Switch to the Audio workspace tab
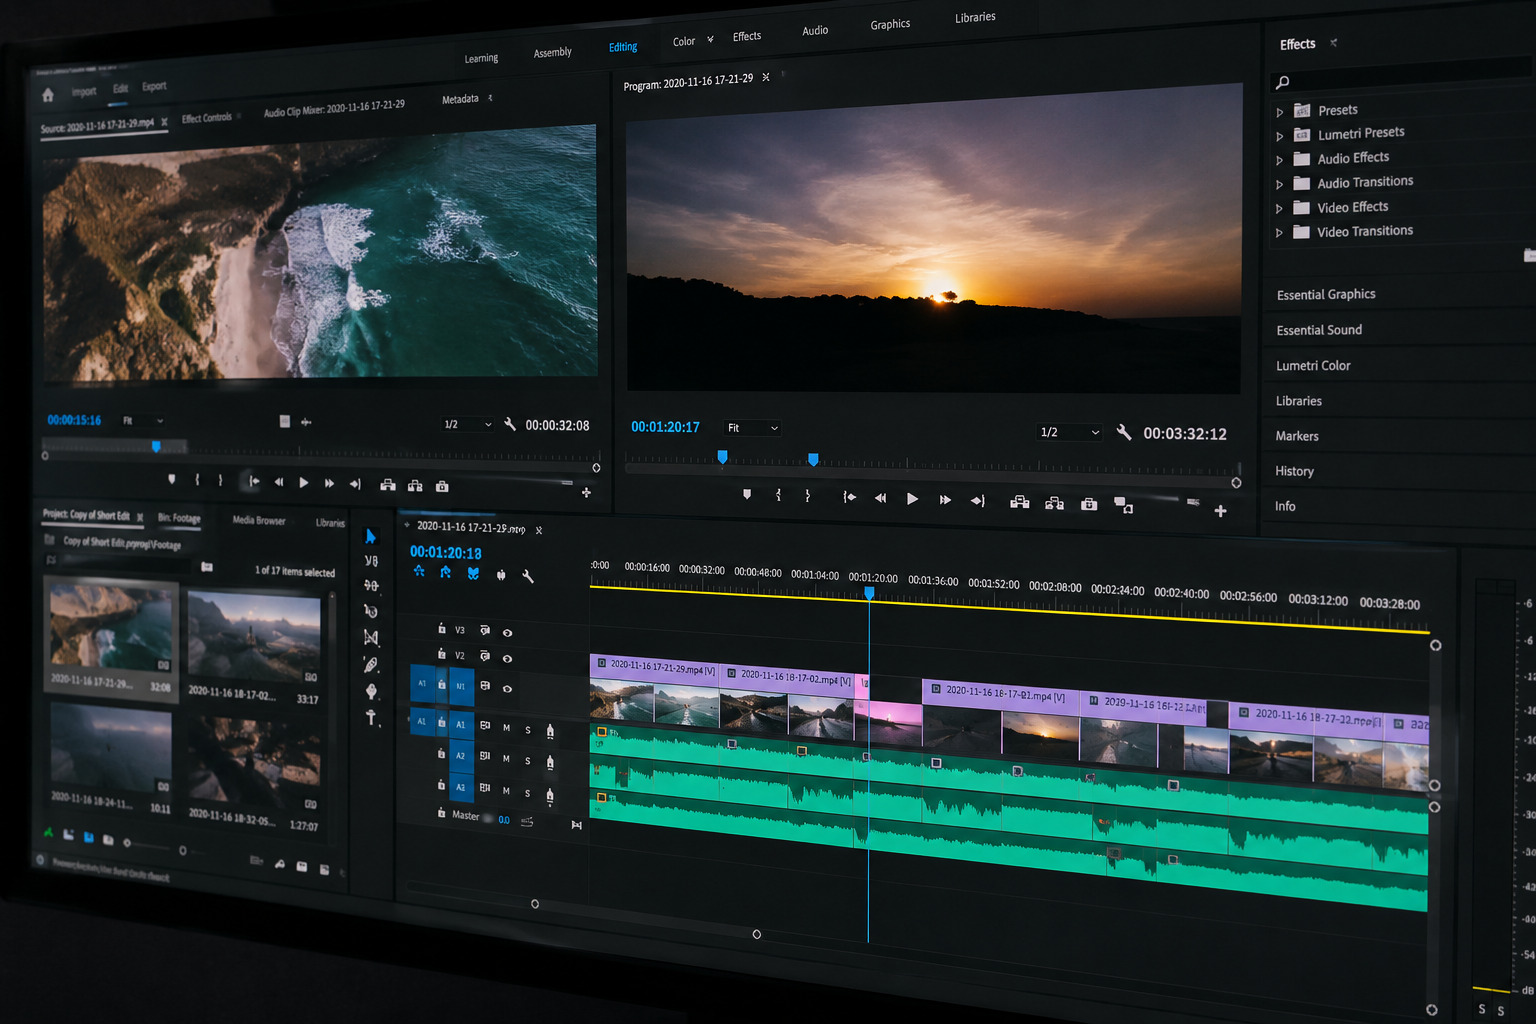Screen dimensions: 1536x1024 coord(815,31)
